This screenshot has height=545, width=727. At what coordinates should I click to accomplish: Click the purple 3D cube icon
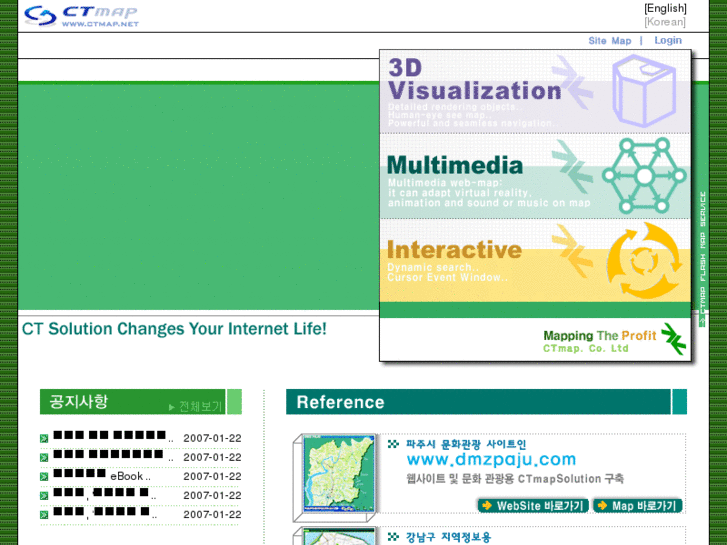tap(644, 90)
